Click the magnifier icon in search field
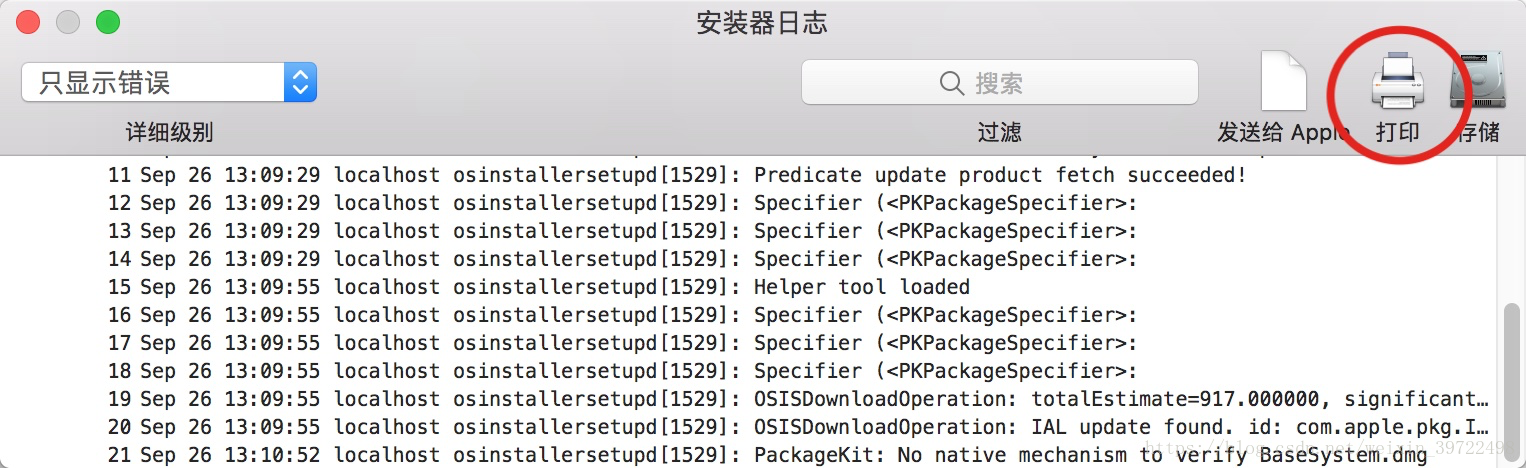 pyautogui.click(x=953, y=83)
